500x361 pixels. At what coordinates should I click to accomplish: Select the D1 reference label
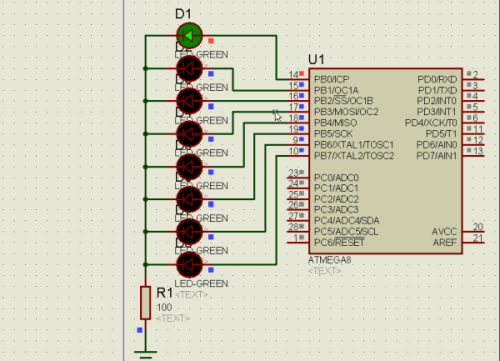tap(183, 14)
